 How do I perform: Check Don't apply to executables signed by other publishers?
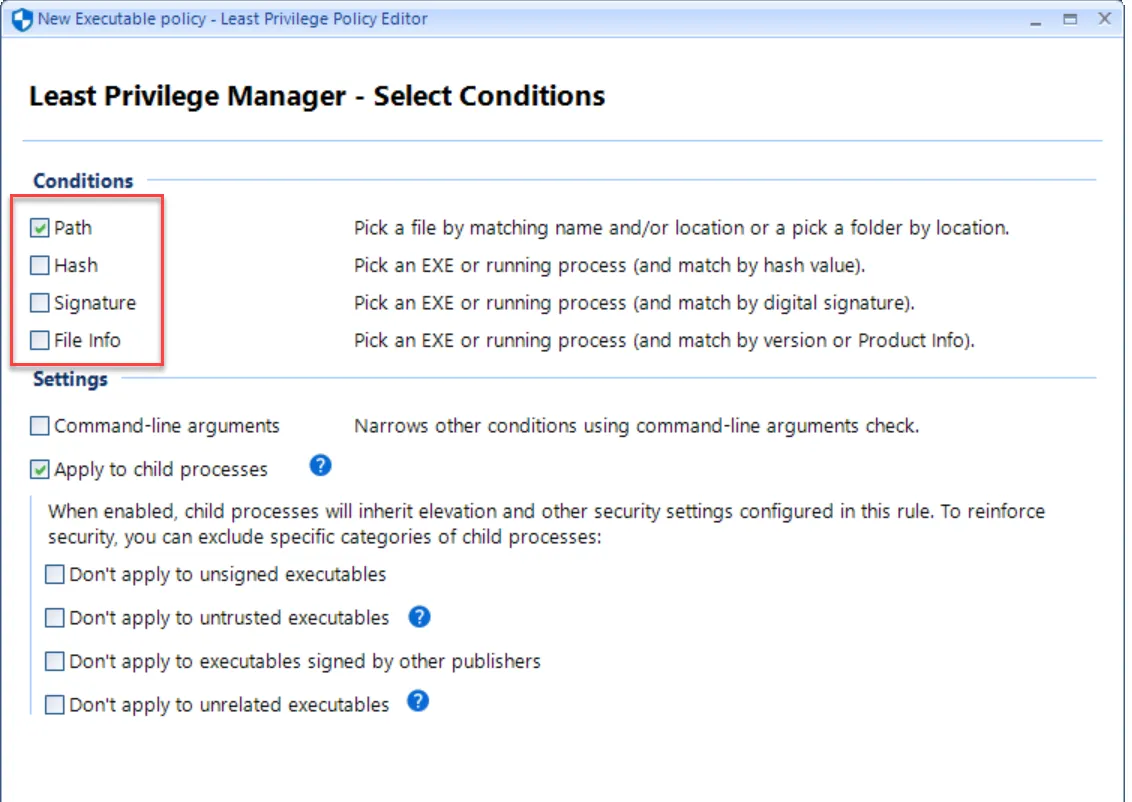coord(55,660)
